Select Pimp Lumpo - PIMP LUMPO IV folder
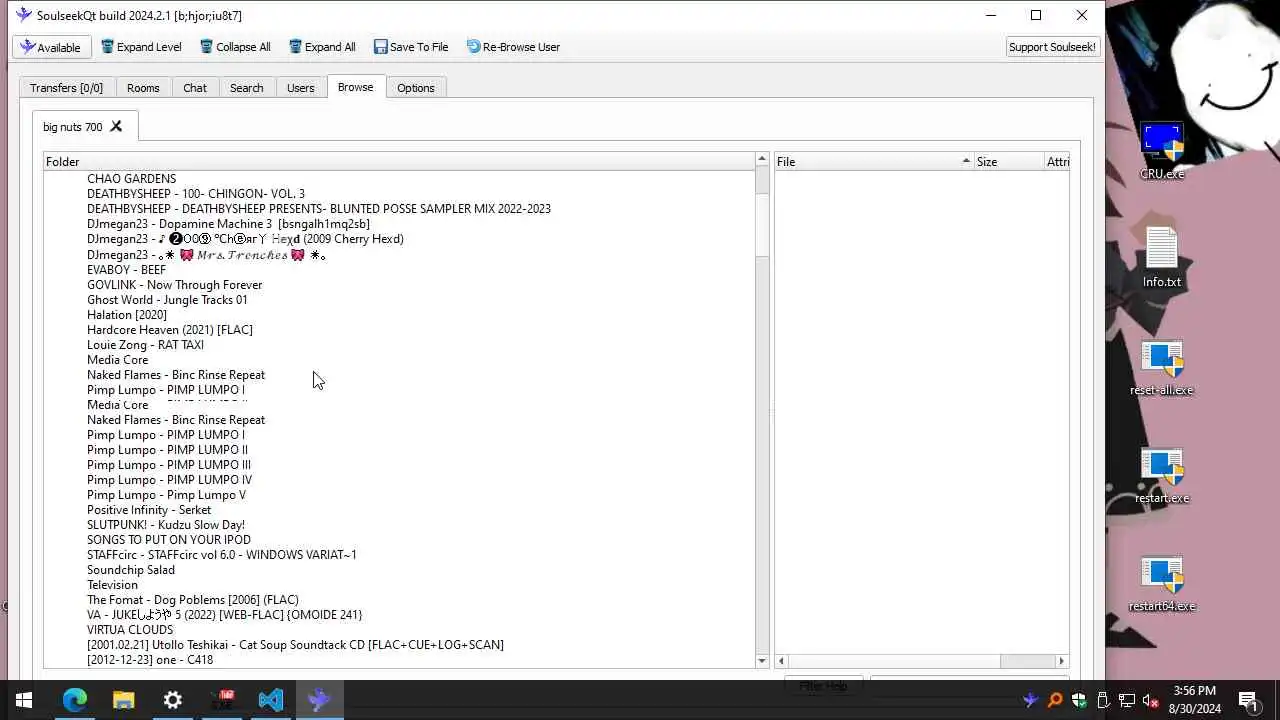This screenshot has height=720, width=1280. click(169, 479)
